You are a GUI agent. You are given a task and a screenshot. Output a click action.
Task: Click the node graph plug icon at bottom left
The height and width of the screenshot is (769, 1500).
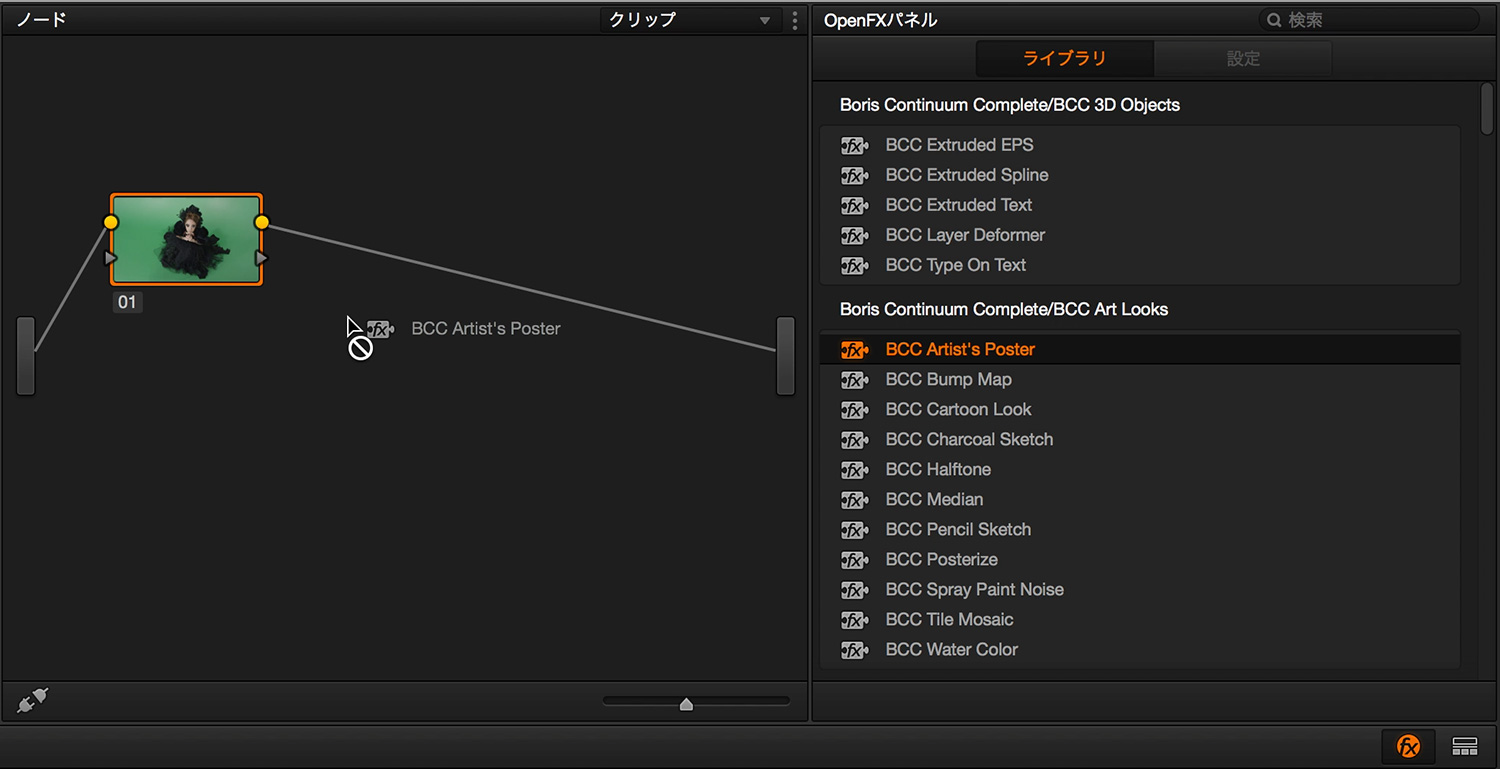32,702
